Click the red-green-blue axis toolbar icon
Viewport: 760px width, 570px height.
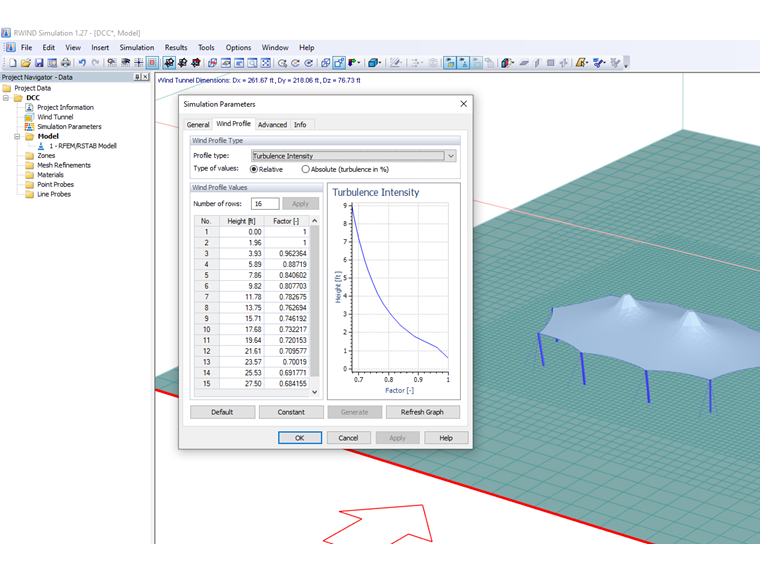point(352,63)
